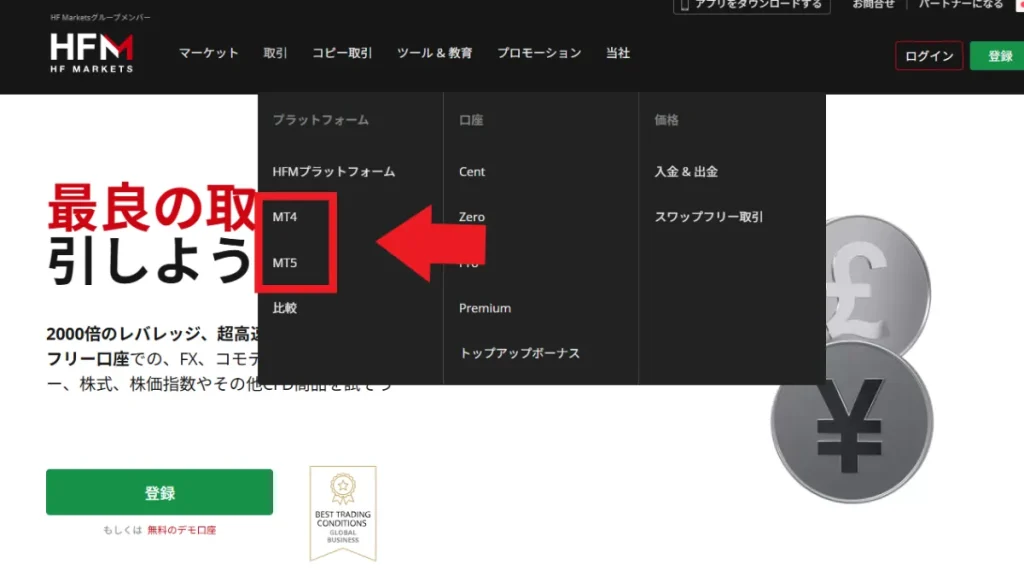Viewport: 1024px width, 570px height.
Task: Open the コピー取引 menu
Action: click(x=342, y=53)
